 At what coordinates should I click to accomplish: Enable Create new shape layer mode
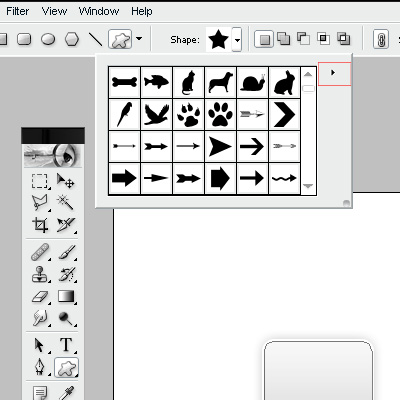(x=264, y=39)
